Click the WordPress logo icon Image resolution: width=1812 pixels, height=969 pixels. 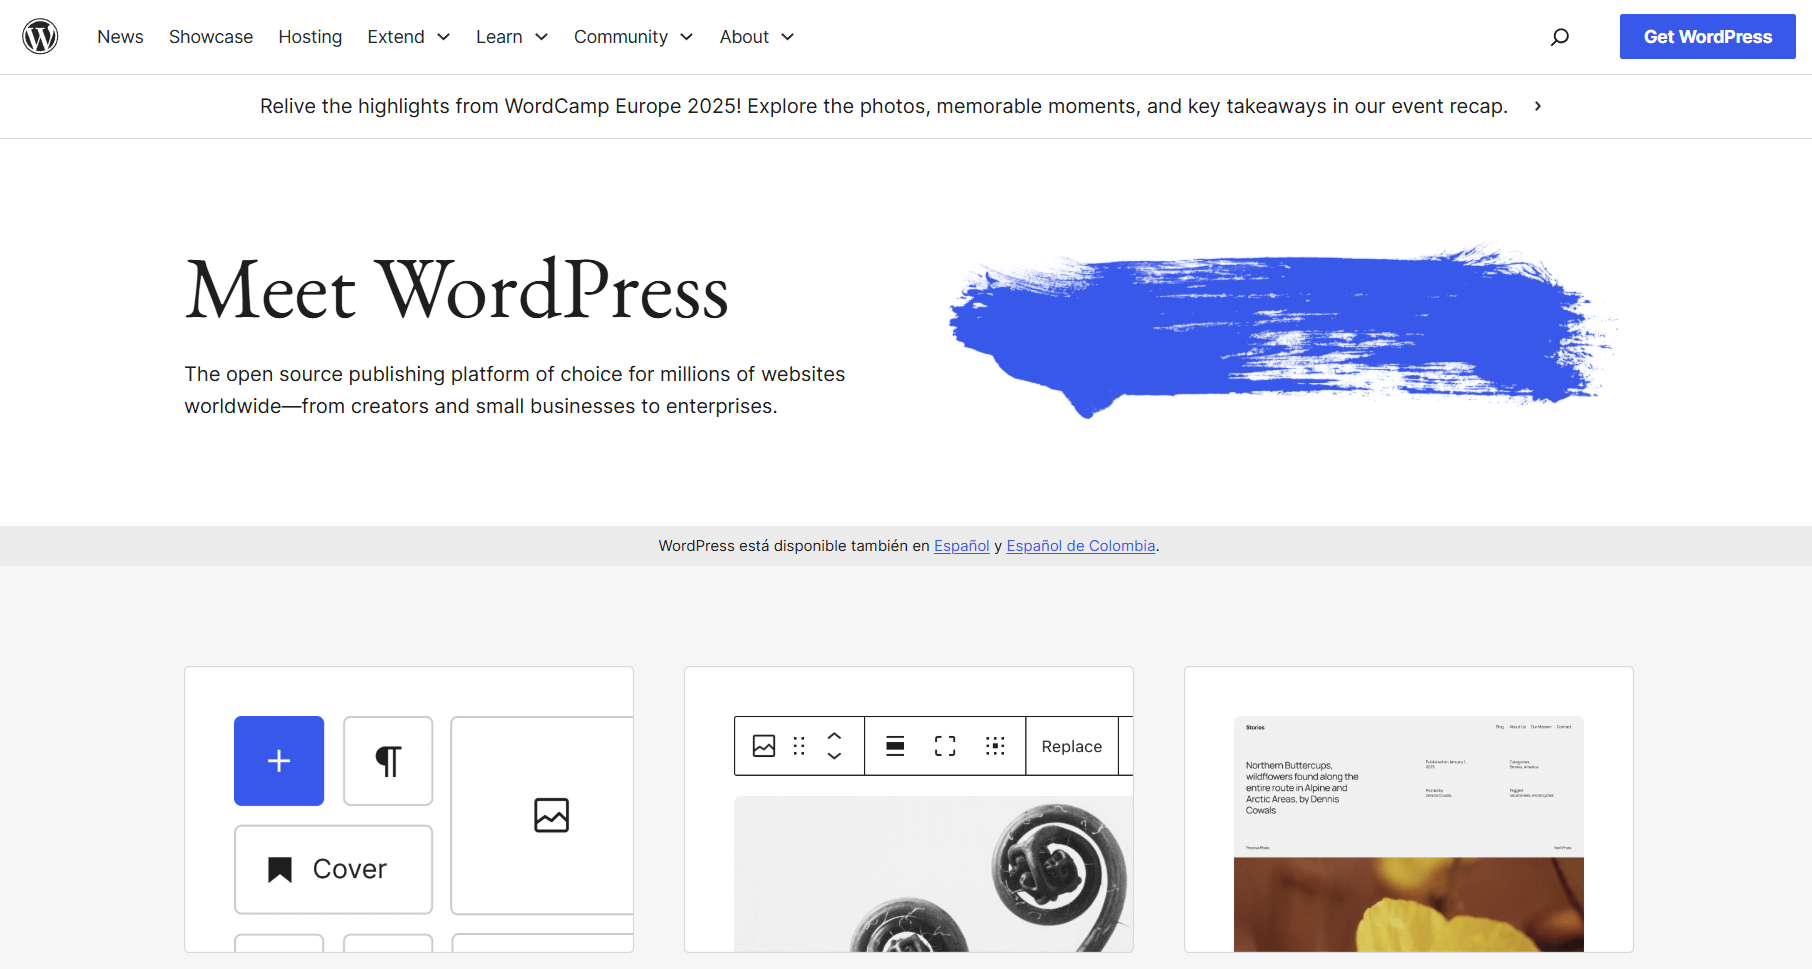[40, 37]
